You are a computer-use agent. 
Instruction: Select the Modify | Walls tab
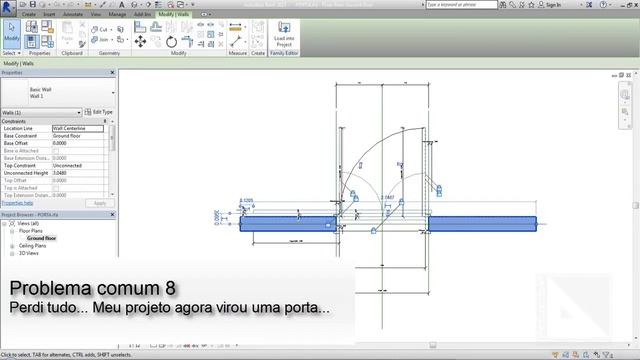(174, 14)
